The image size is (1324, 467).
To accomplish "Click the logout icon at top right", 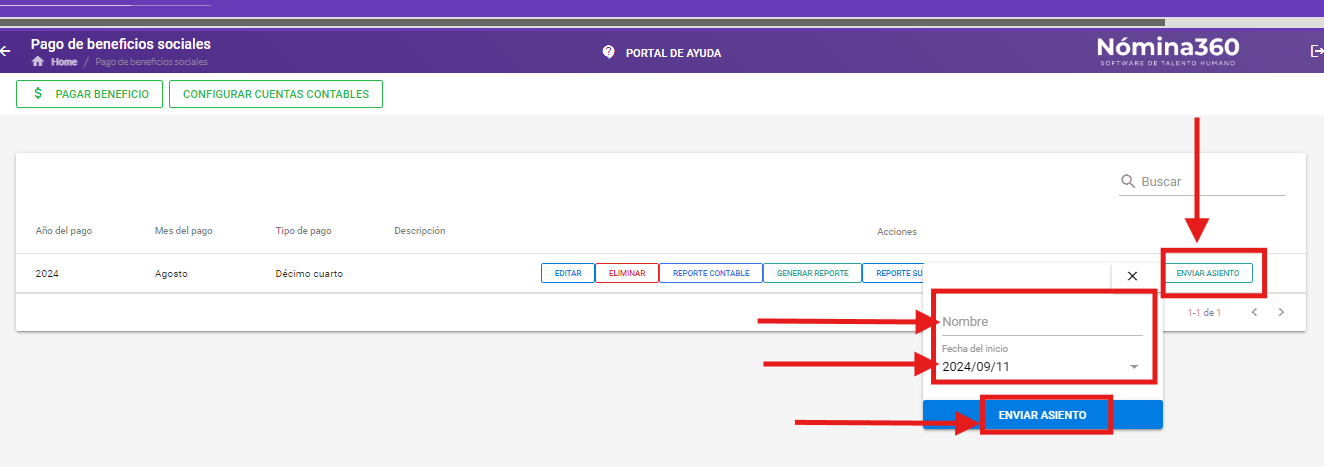I will [x=1316, y=51].
